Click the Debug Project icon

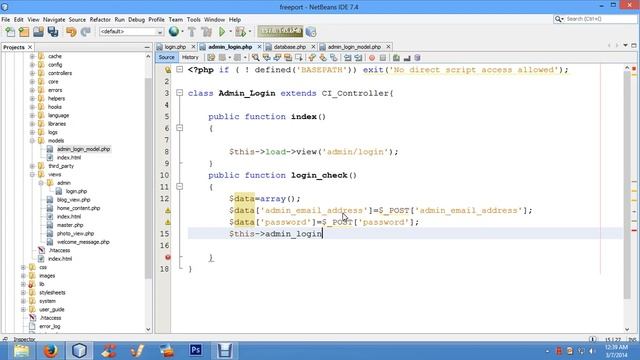[x=240, y=32]
